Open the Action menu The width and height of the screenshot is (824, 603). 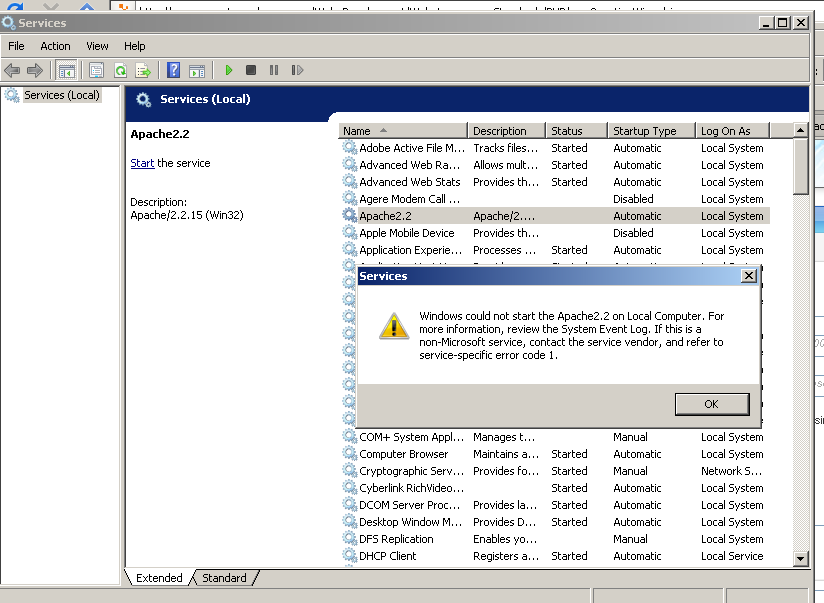point(55,46)
